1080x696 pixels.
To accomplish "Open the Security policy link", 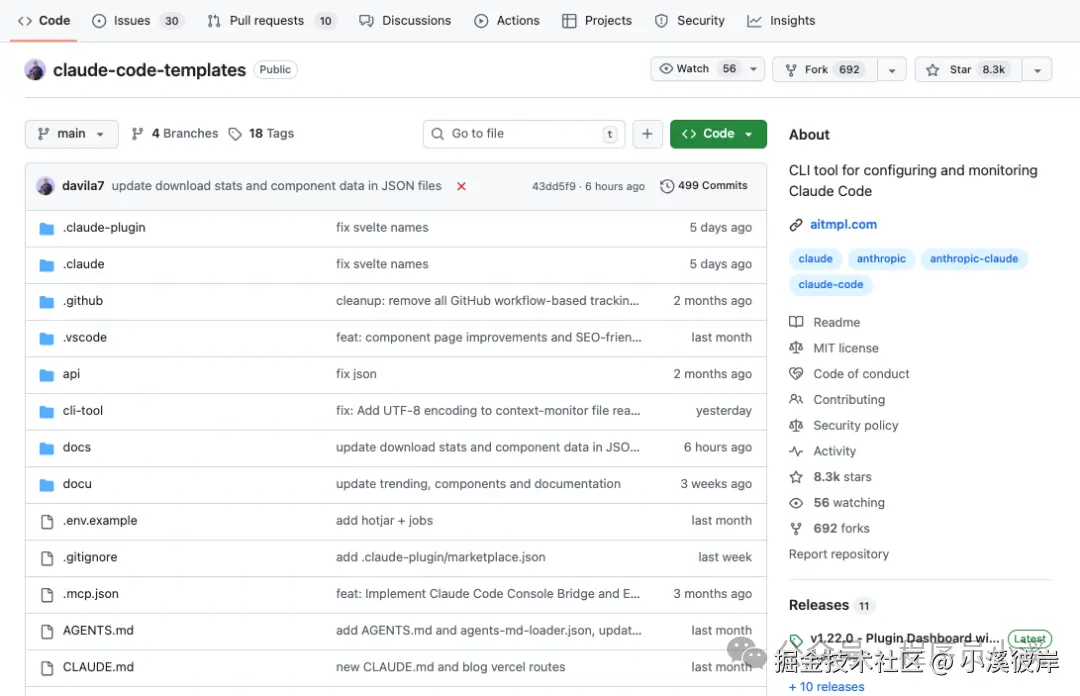I will pyautogui.click(x=844, y=425).
